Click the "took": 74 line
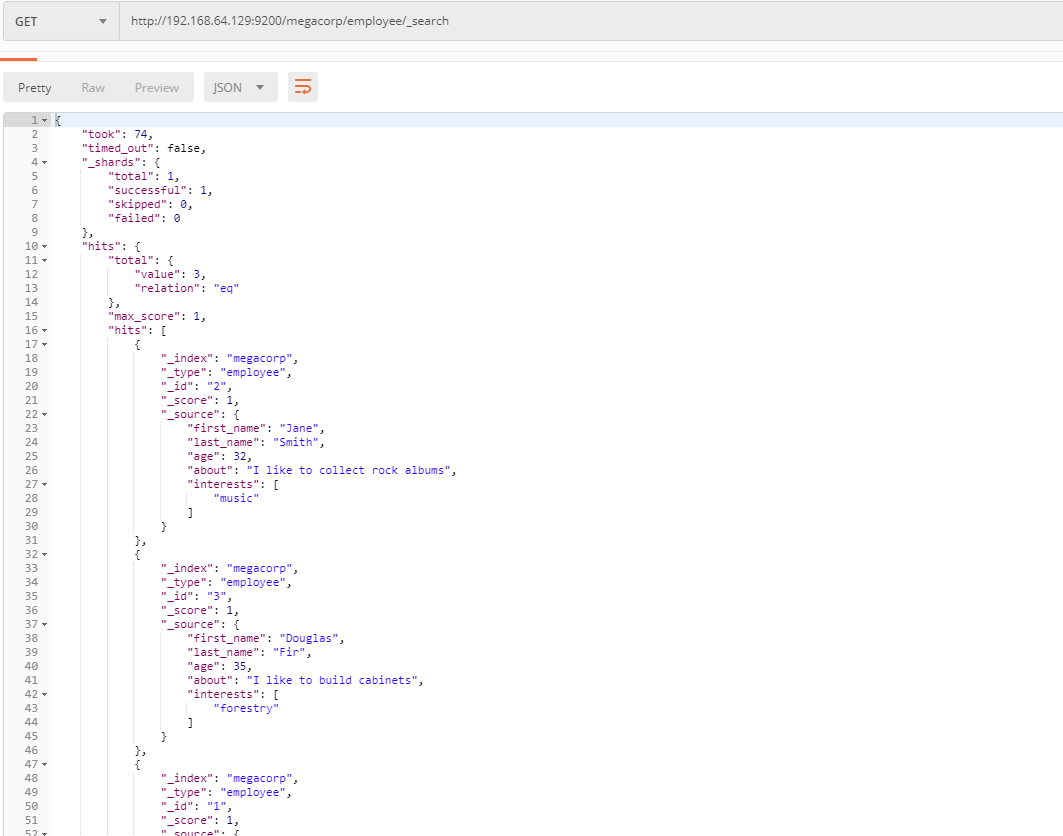Screen dimensions: 1063x836 coord(117,134)
